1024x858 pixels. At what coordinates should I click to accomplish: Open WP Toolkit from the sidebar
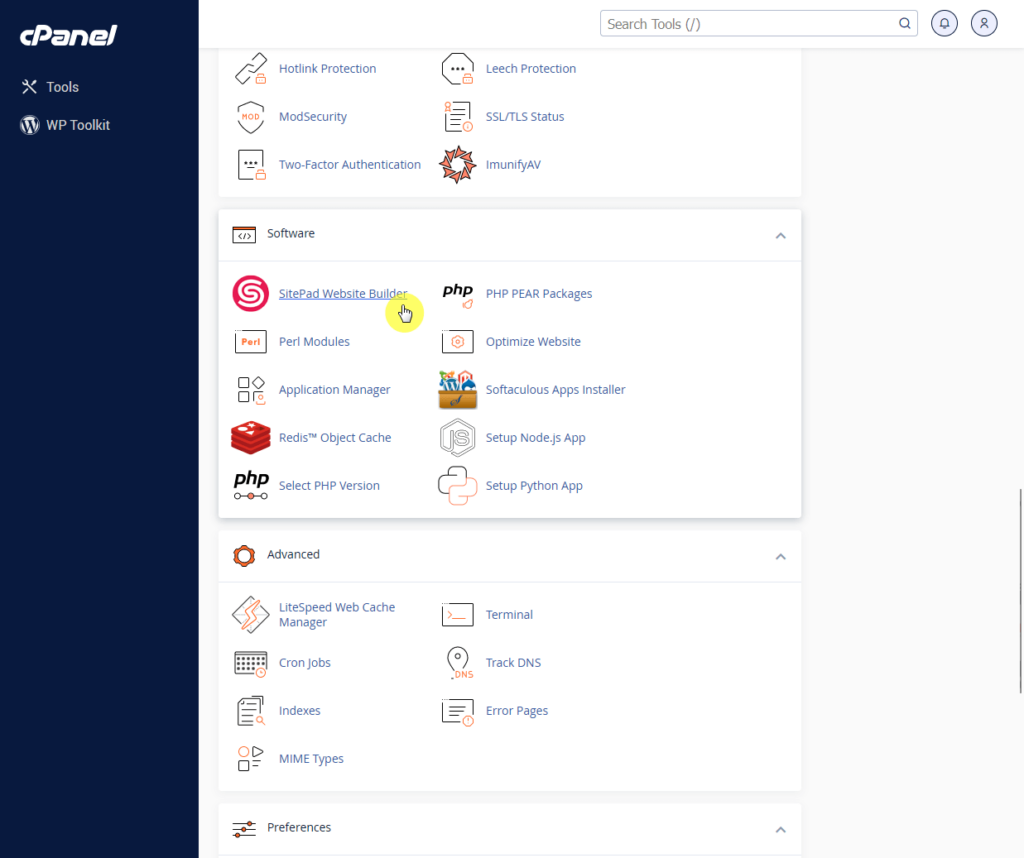point(76,124)
